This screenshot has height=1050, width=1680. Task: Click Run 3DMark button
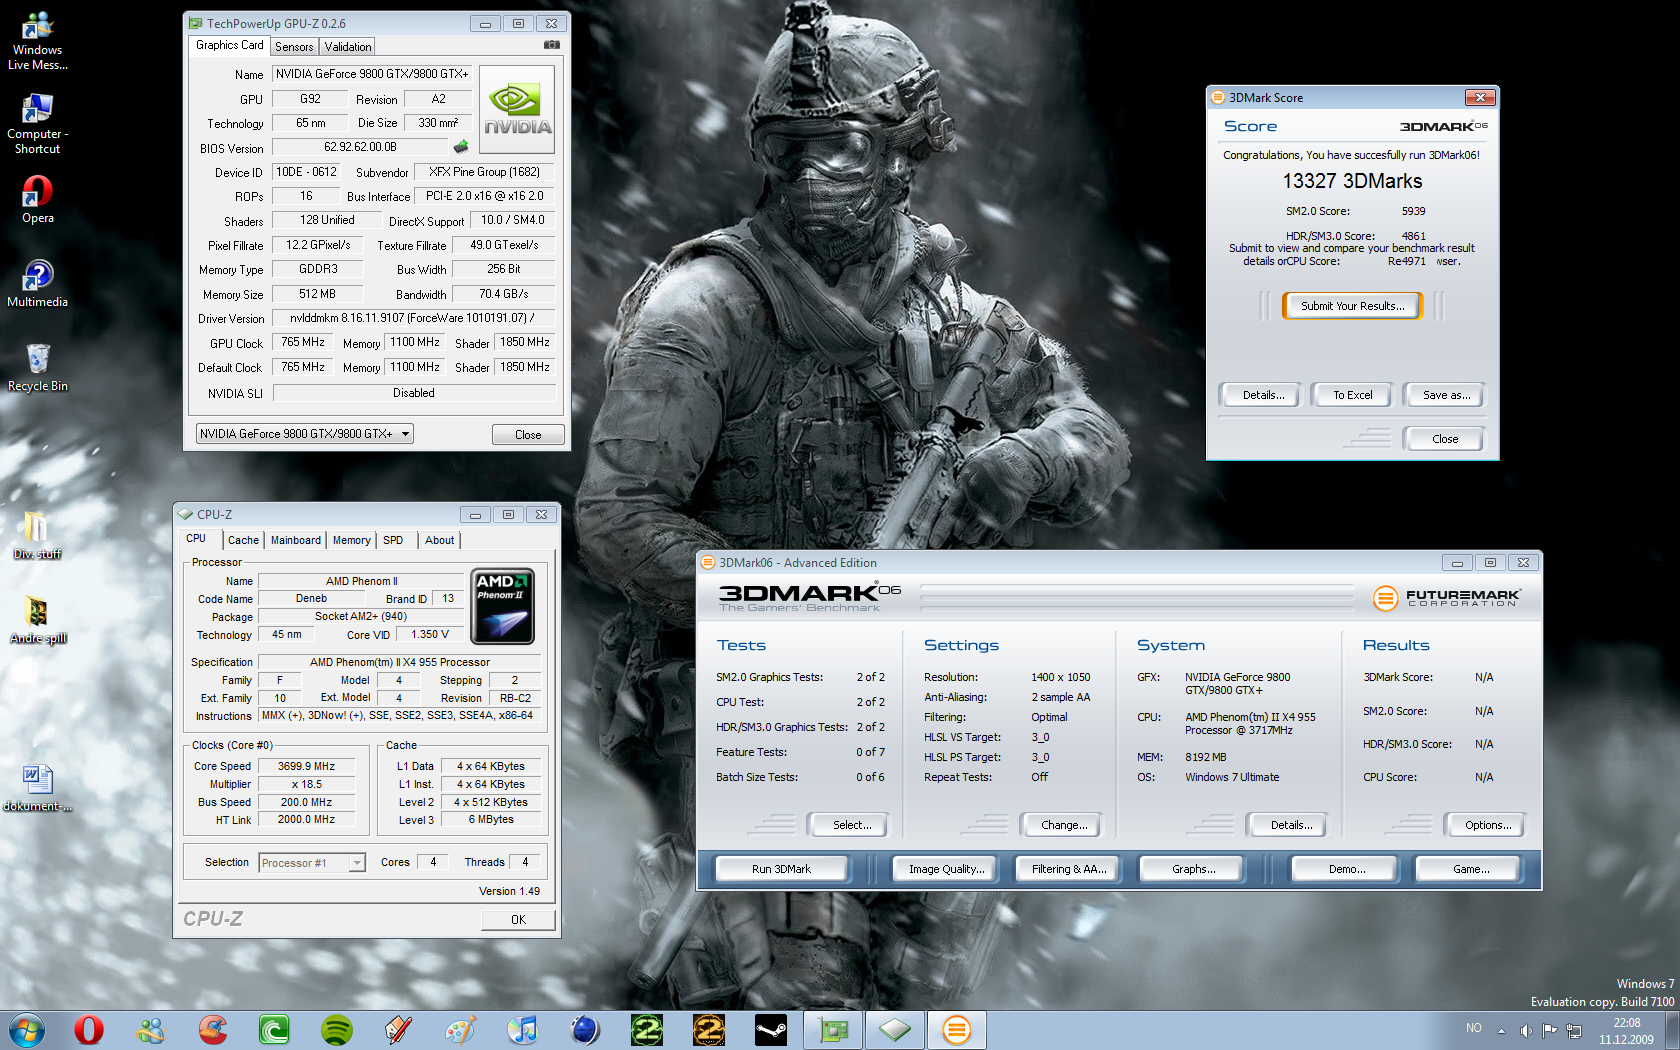coord(782,869)
